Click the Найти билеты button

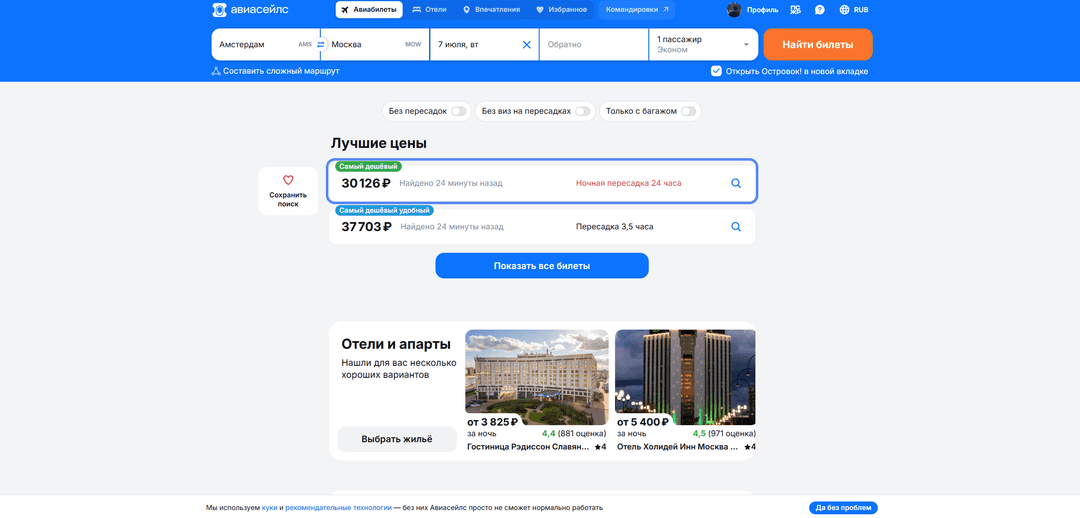tap(818, 44)
